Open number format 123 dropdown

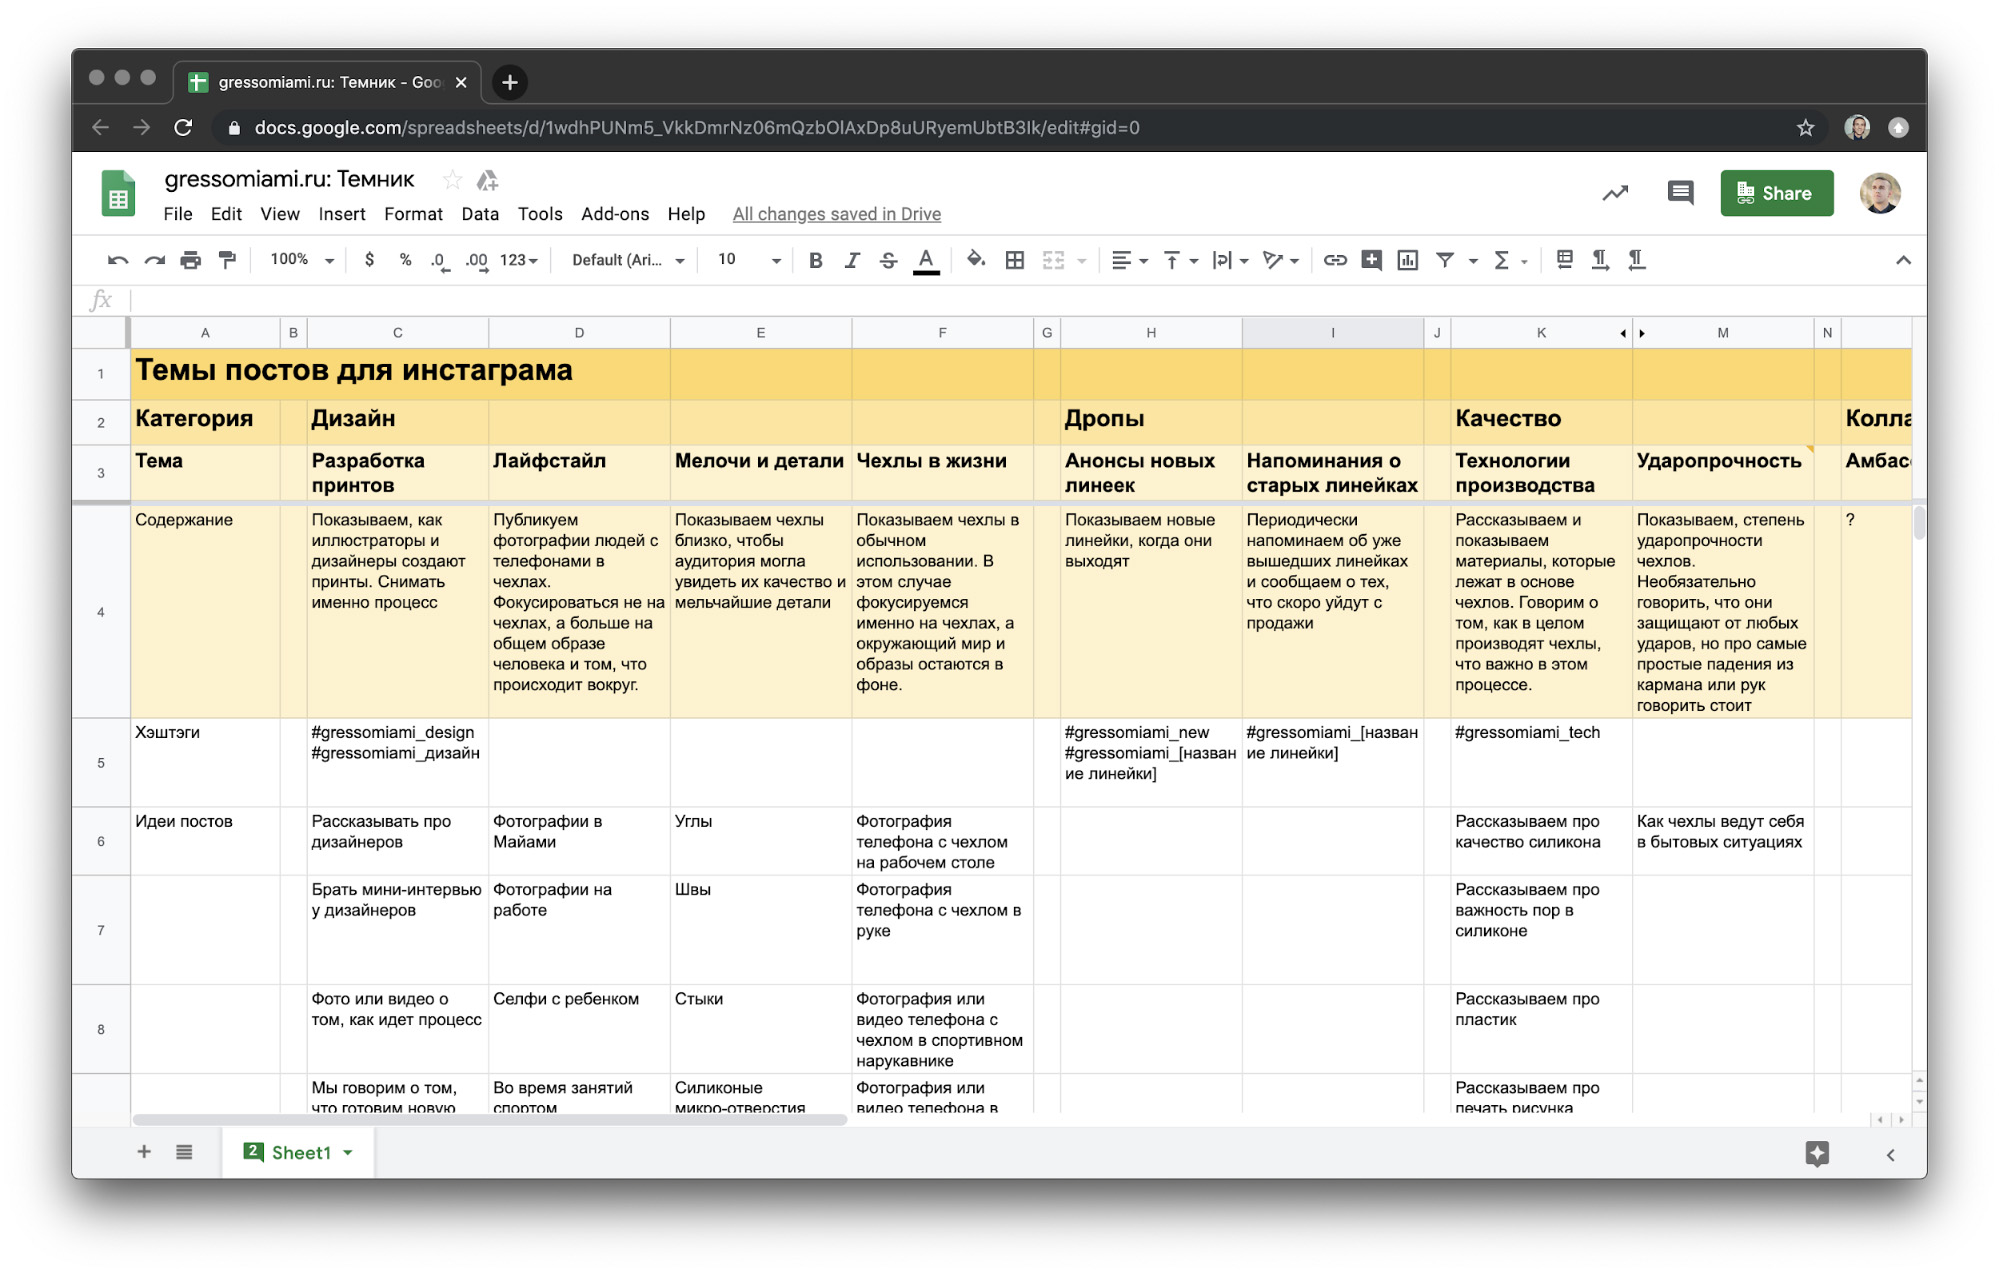[518, 260]
